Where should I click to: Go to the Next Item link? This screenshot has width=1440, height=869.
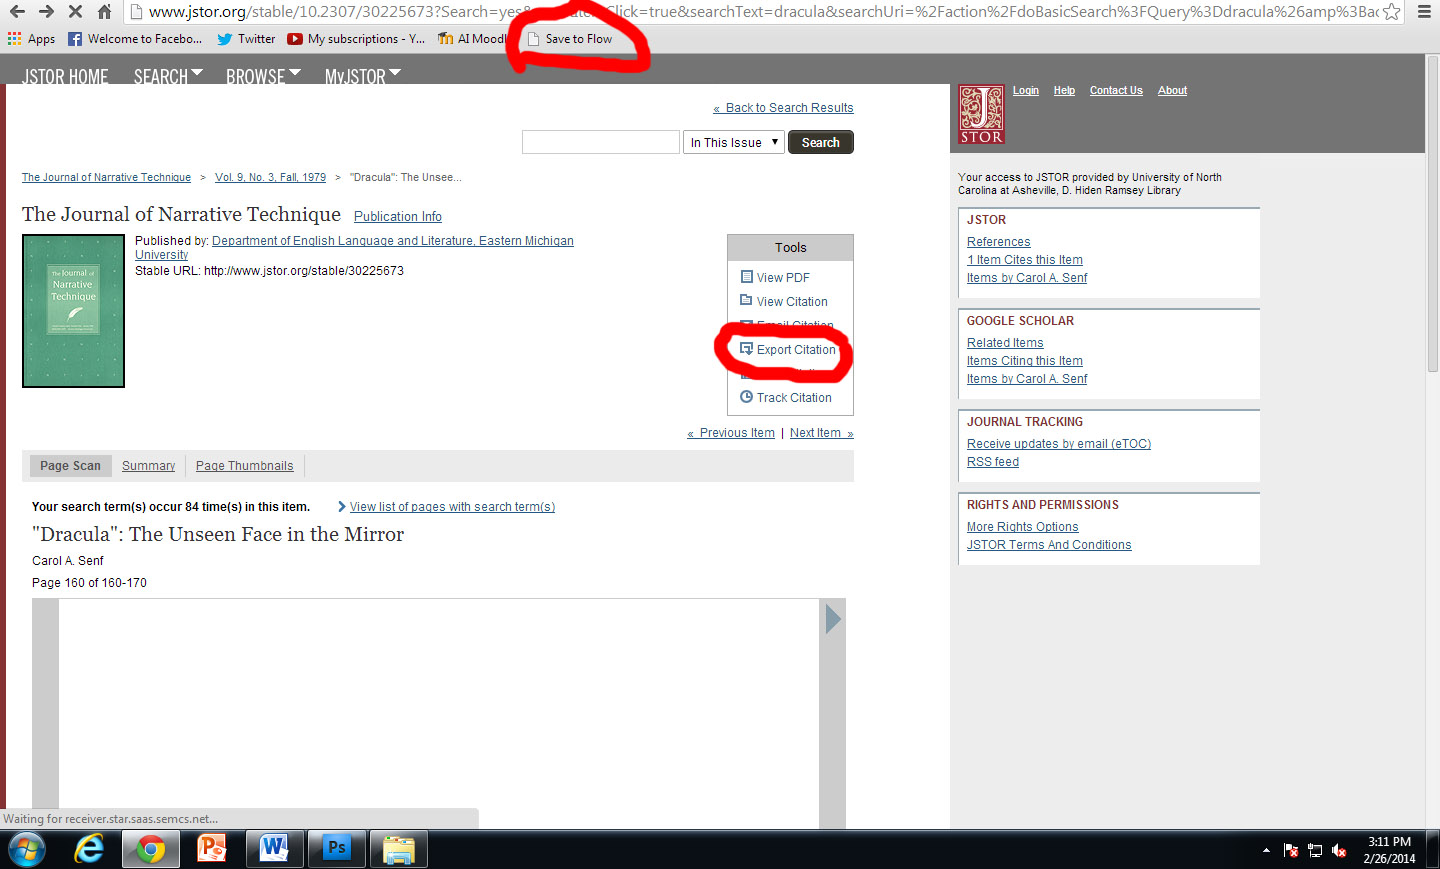[822, 433]
